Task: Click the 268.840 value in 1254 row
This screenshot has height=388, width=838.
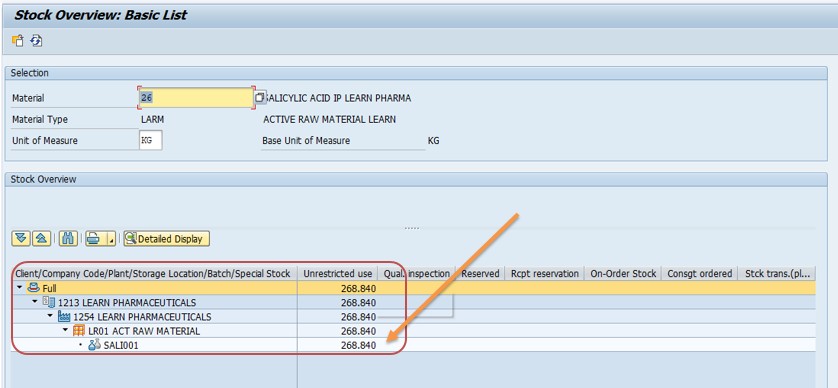Action: coord(358,317)
